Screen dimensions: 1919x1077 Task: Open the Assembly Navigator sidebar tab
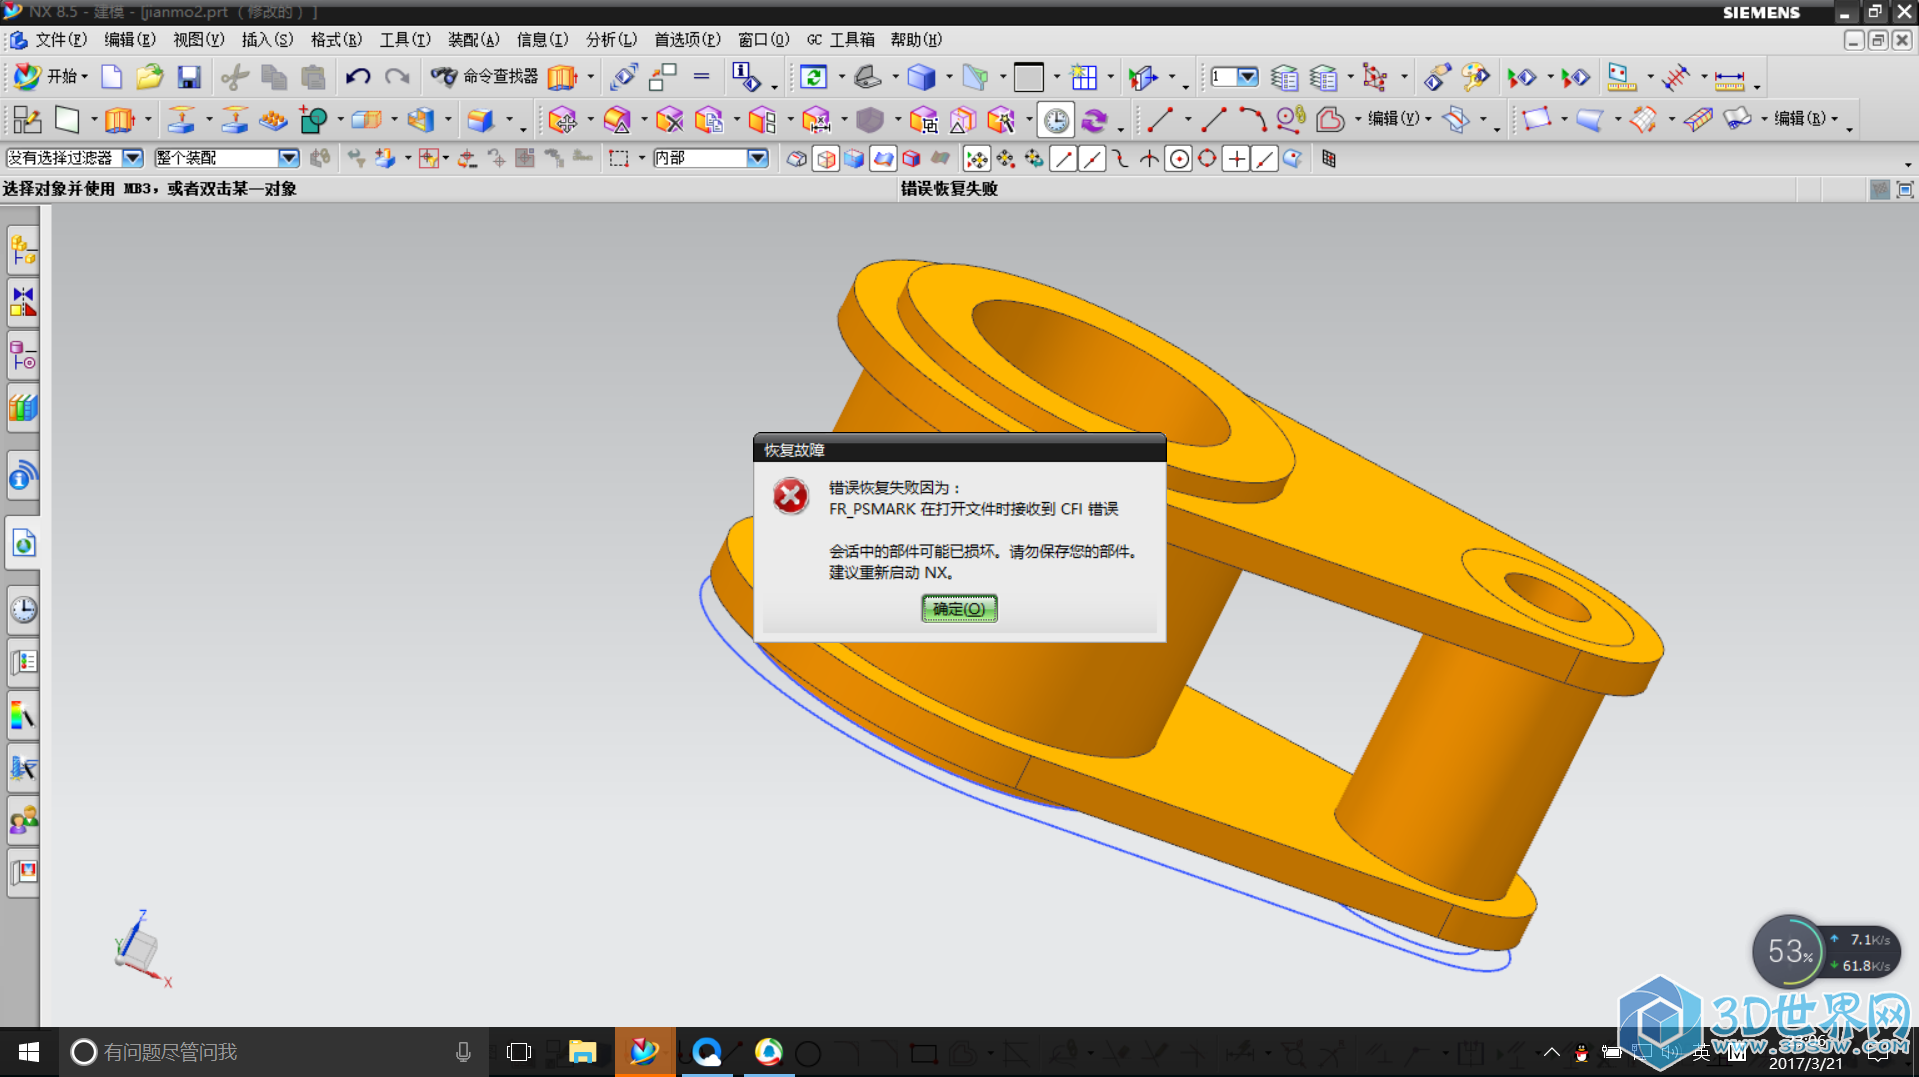[x=23, y=249]
